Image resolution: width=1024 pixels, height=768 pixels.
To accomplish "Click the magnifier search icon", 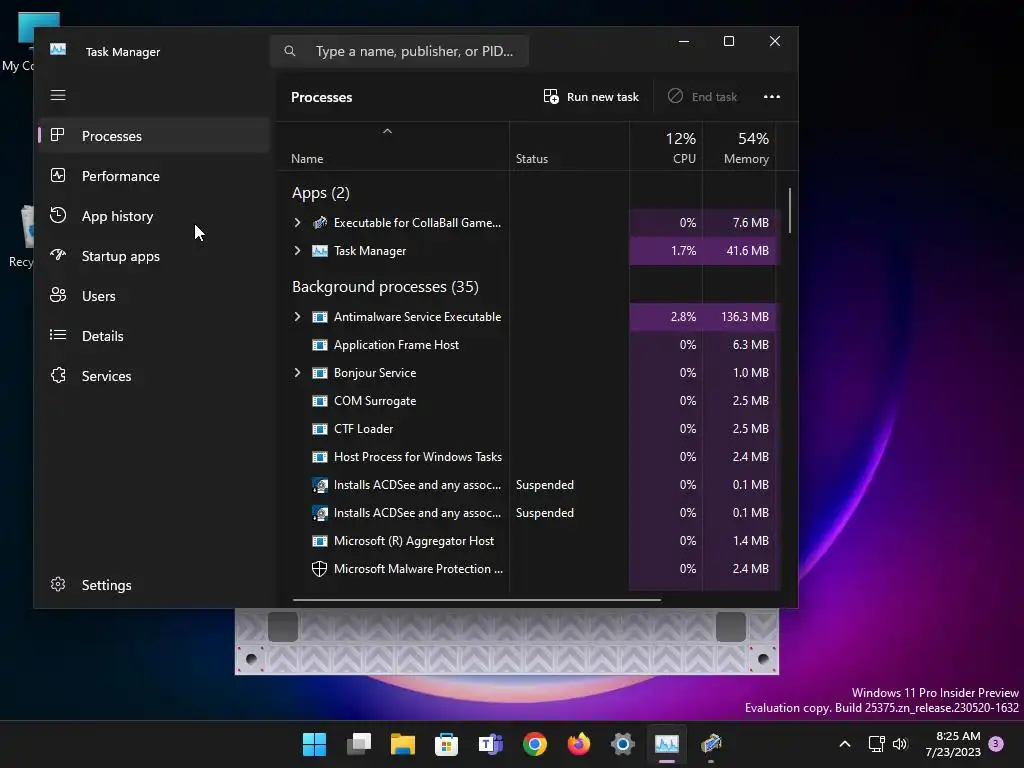I will pyautogui.click(x=290, y=51).
